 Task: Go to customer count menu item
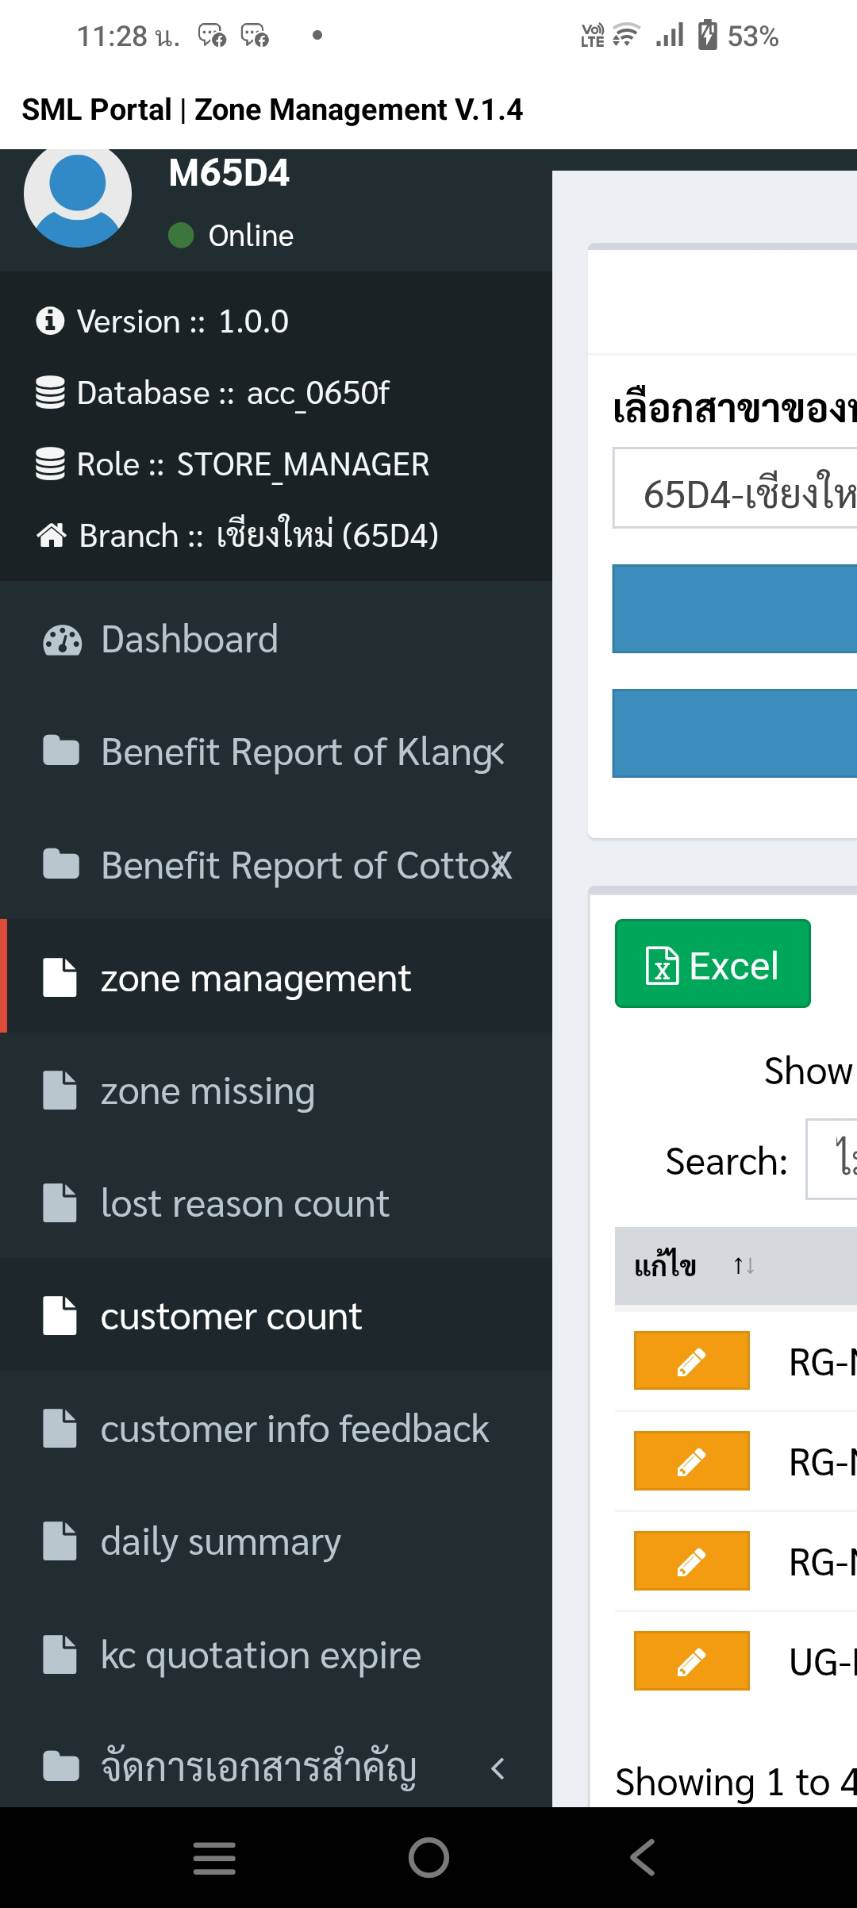[x=231, y=1317]
